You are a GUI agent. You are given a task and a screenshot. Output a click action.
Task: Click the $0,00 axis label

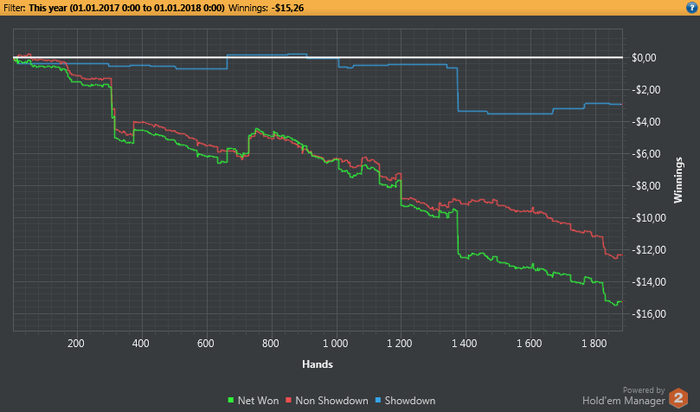(x=644, y=58)
